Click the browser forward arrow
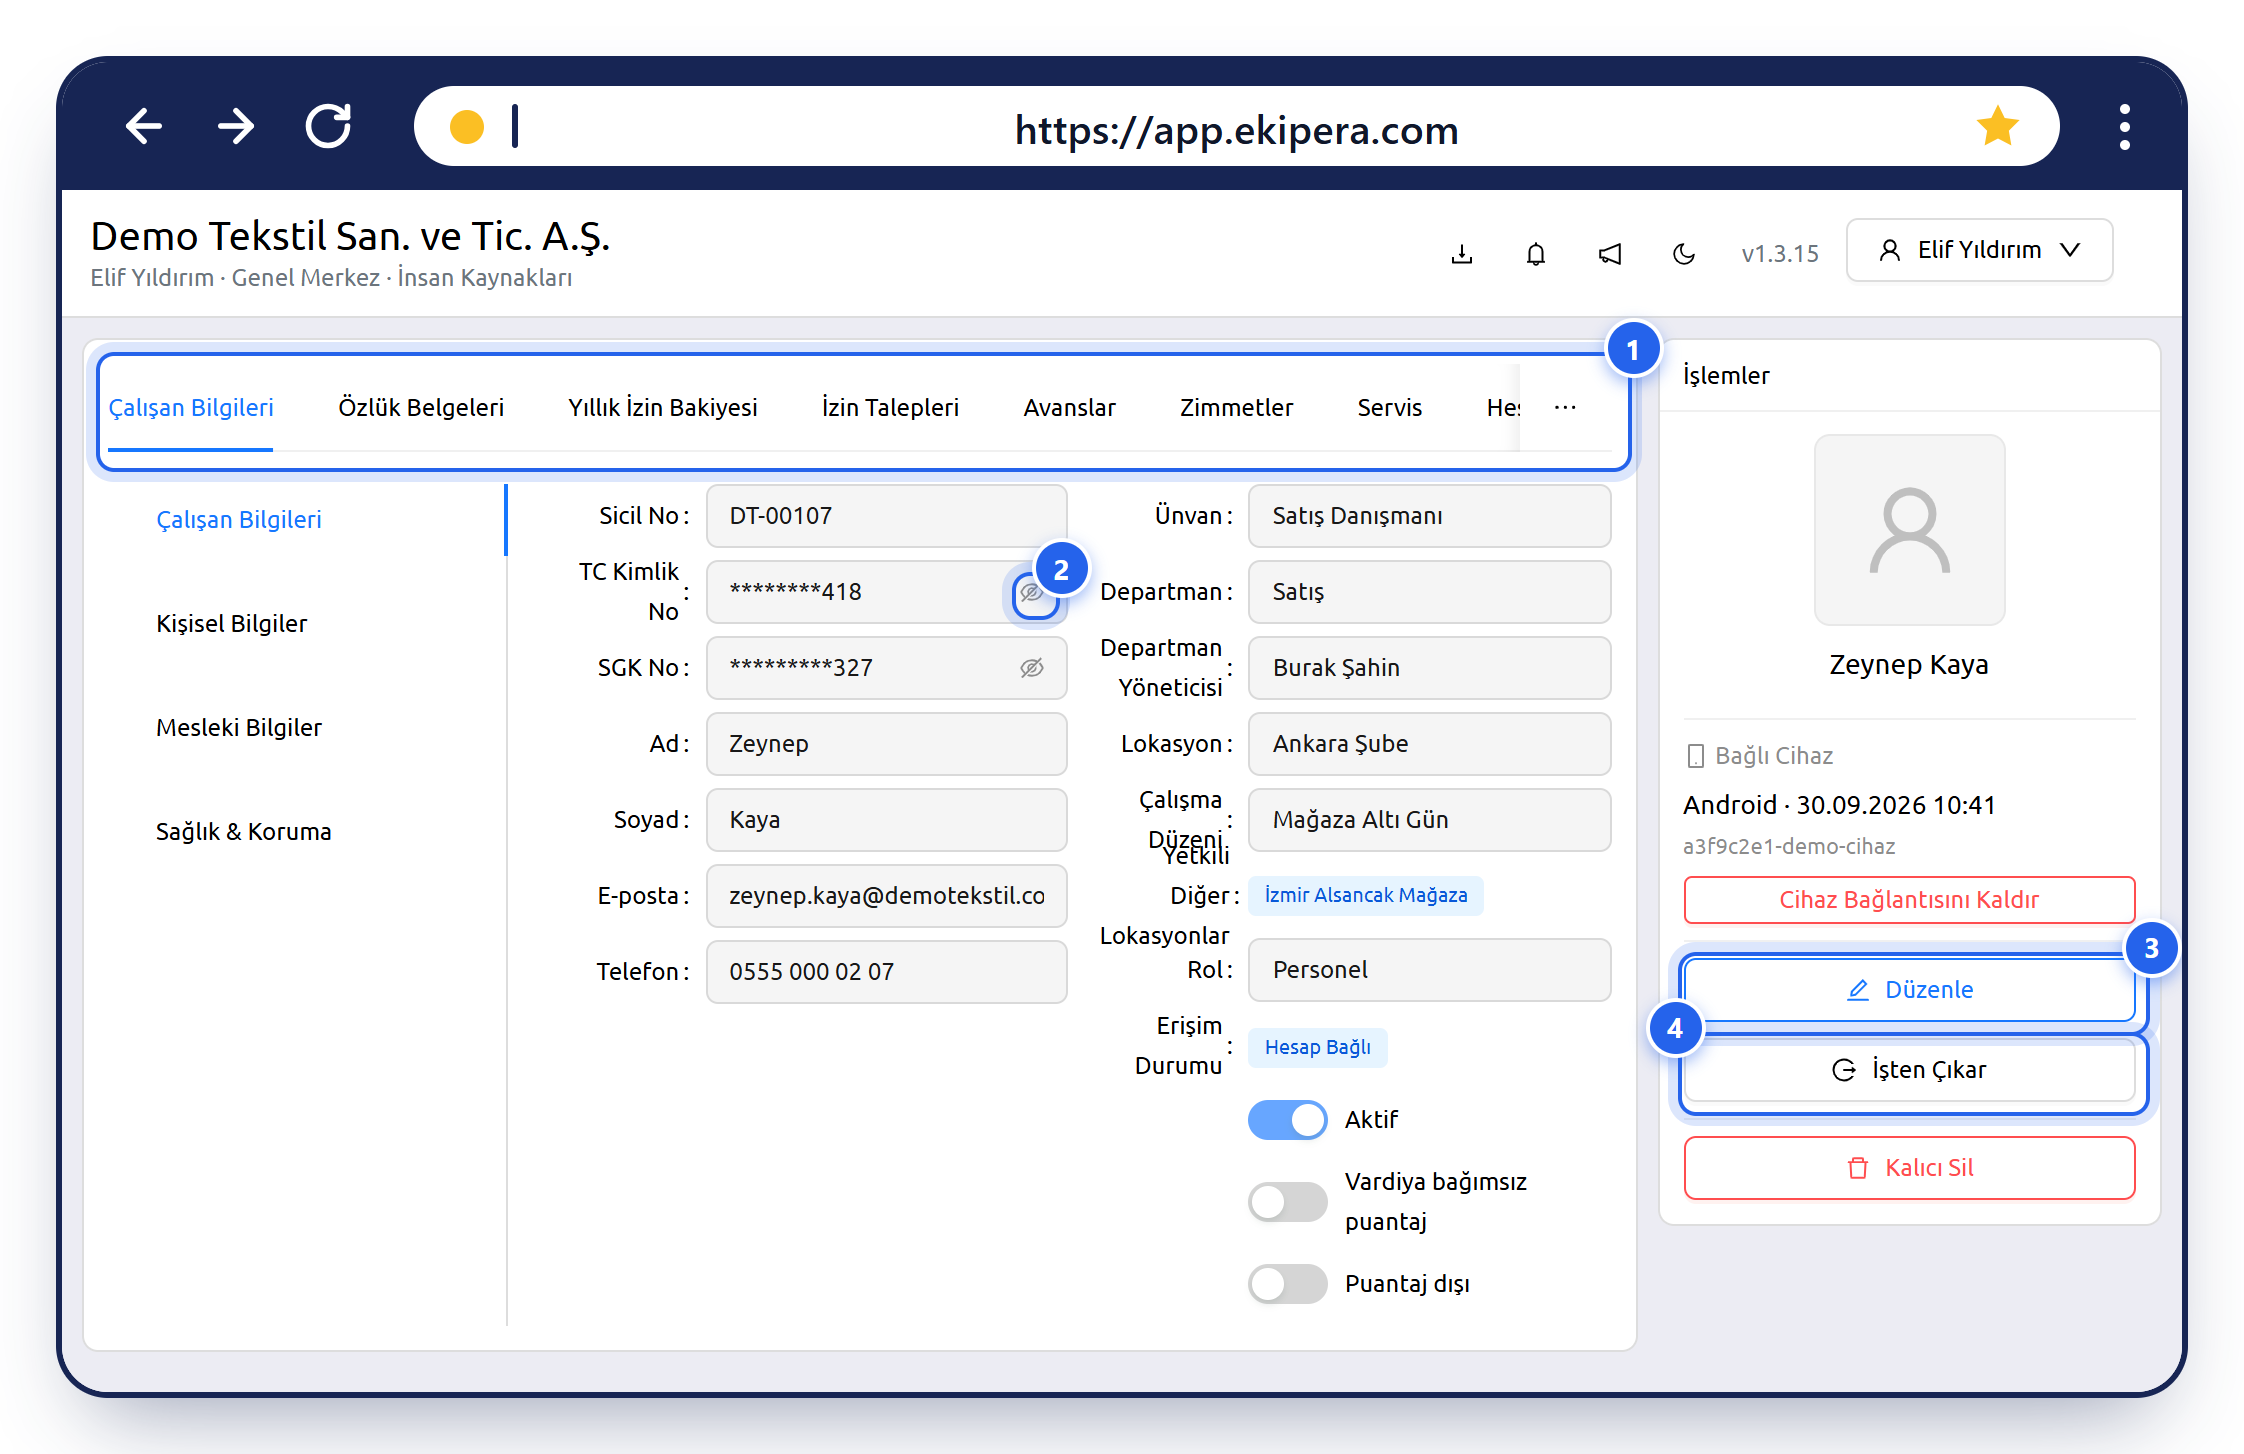The image size is (2244, 1454). [236, 127]
